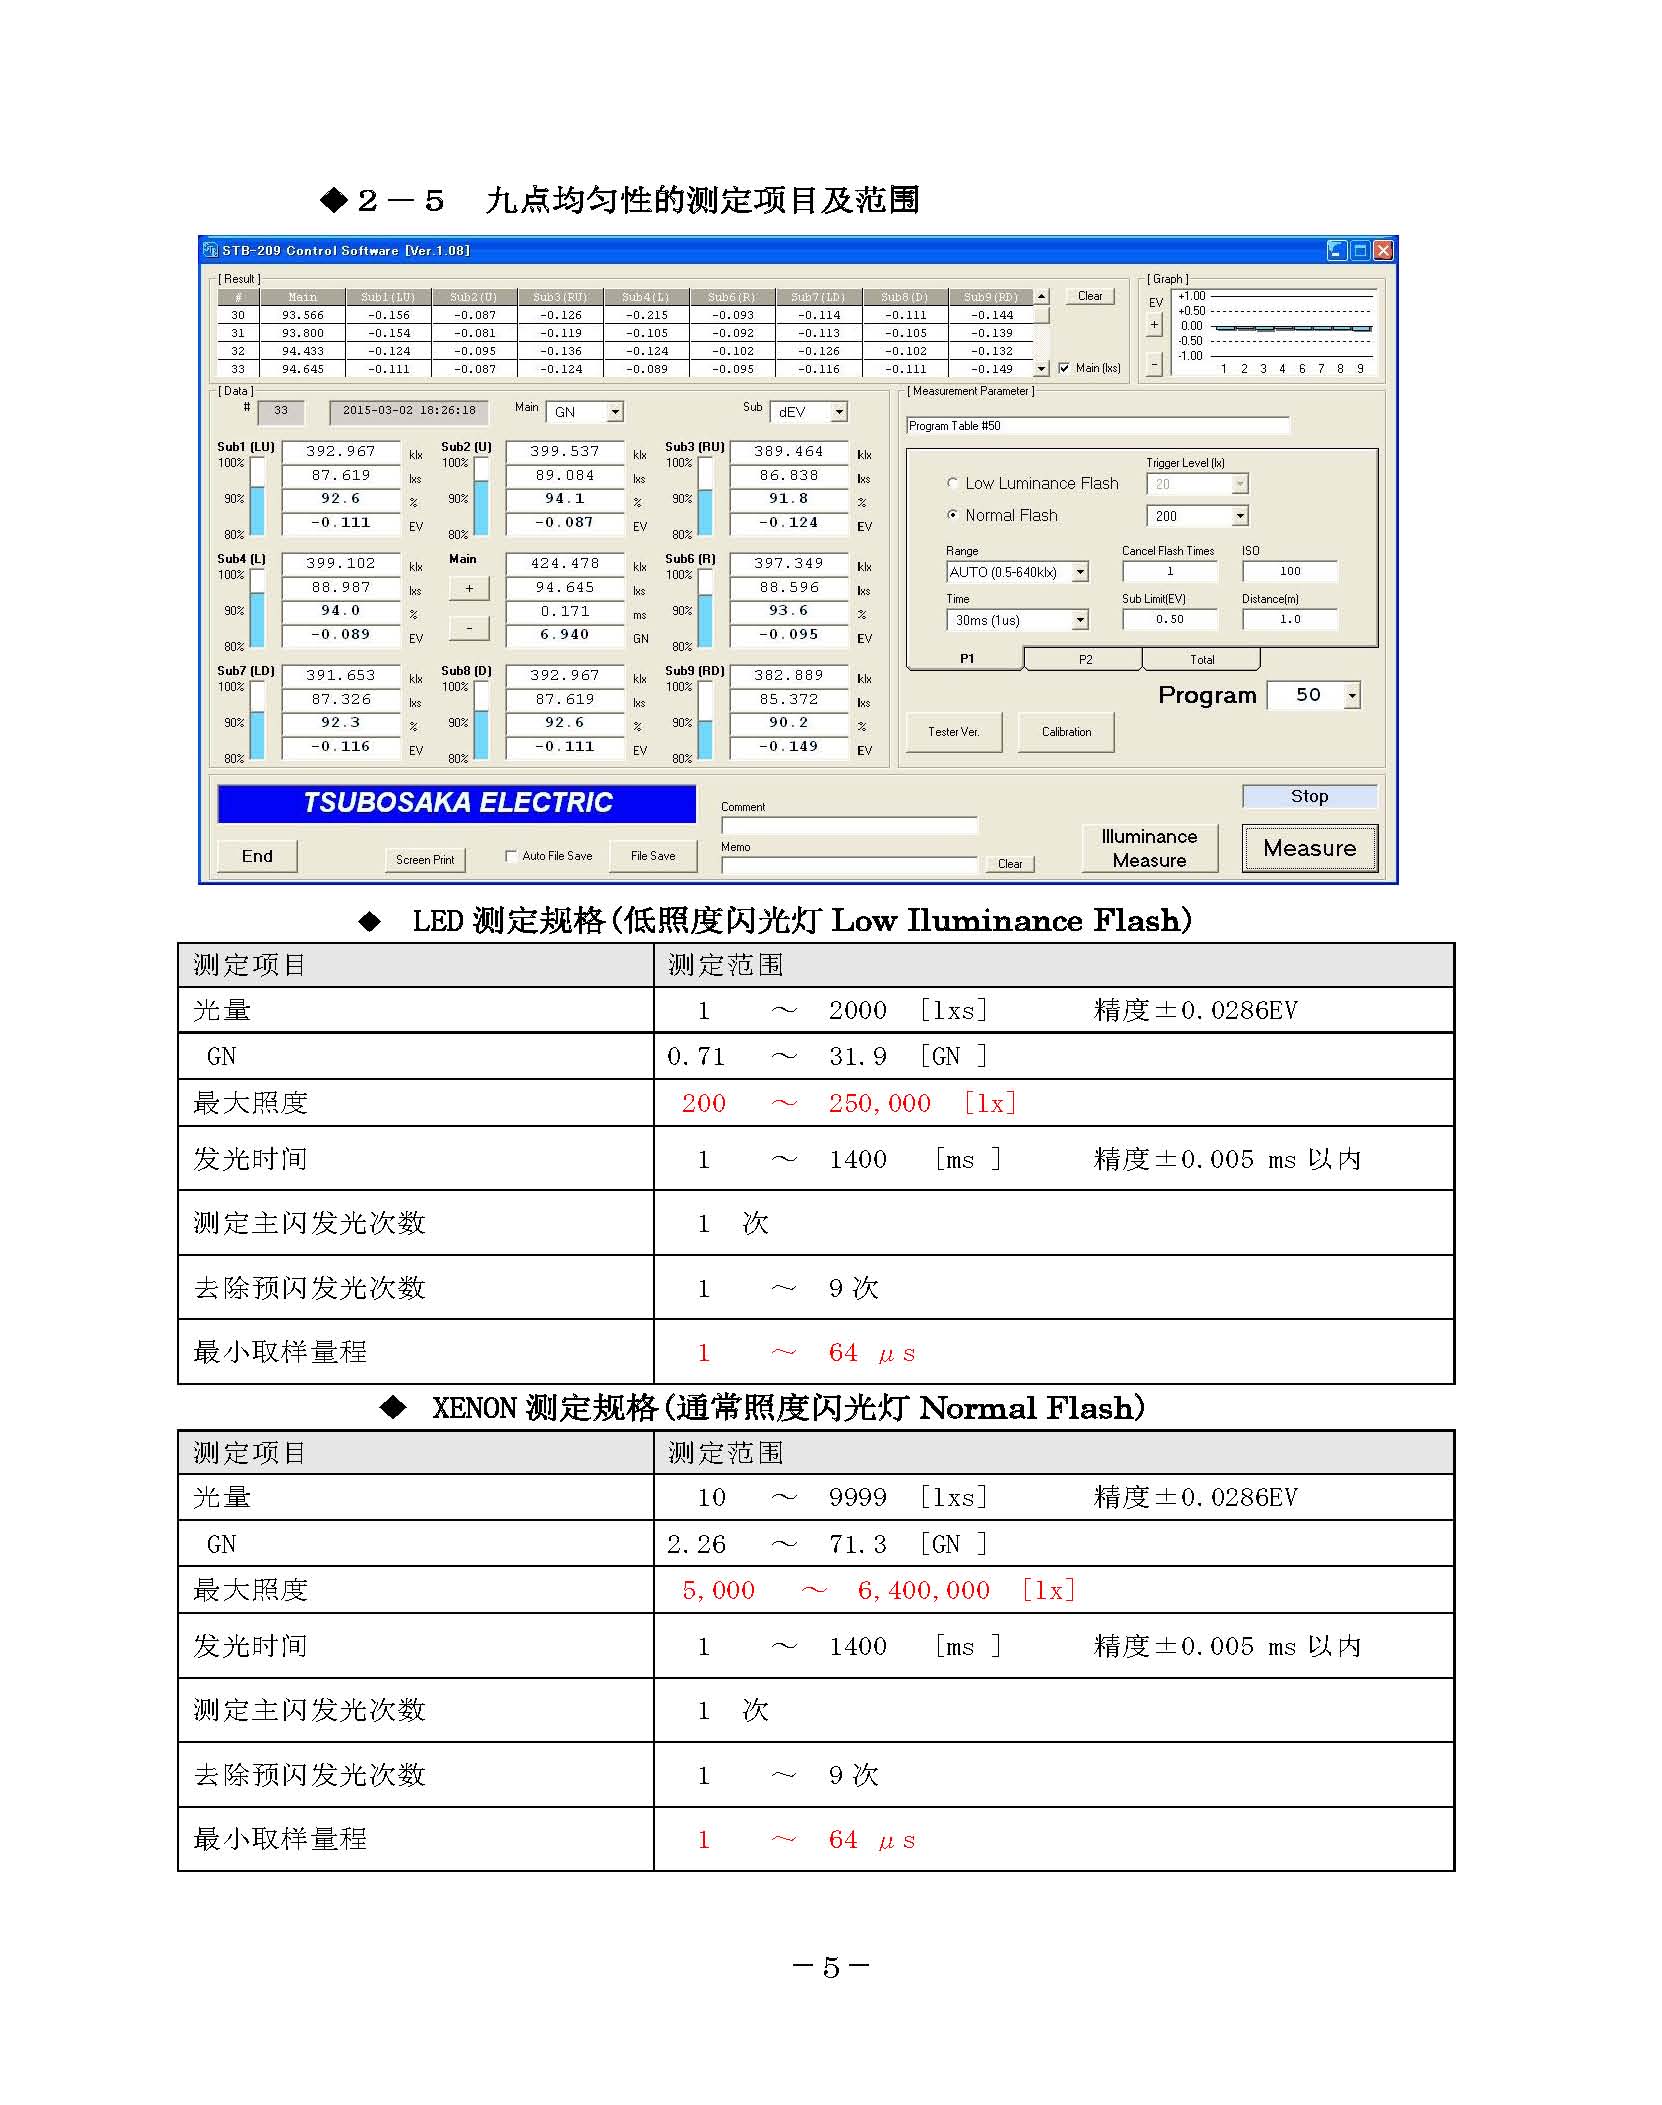Click the Sub4 (L) percentage level bar

click(258, 610)
